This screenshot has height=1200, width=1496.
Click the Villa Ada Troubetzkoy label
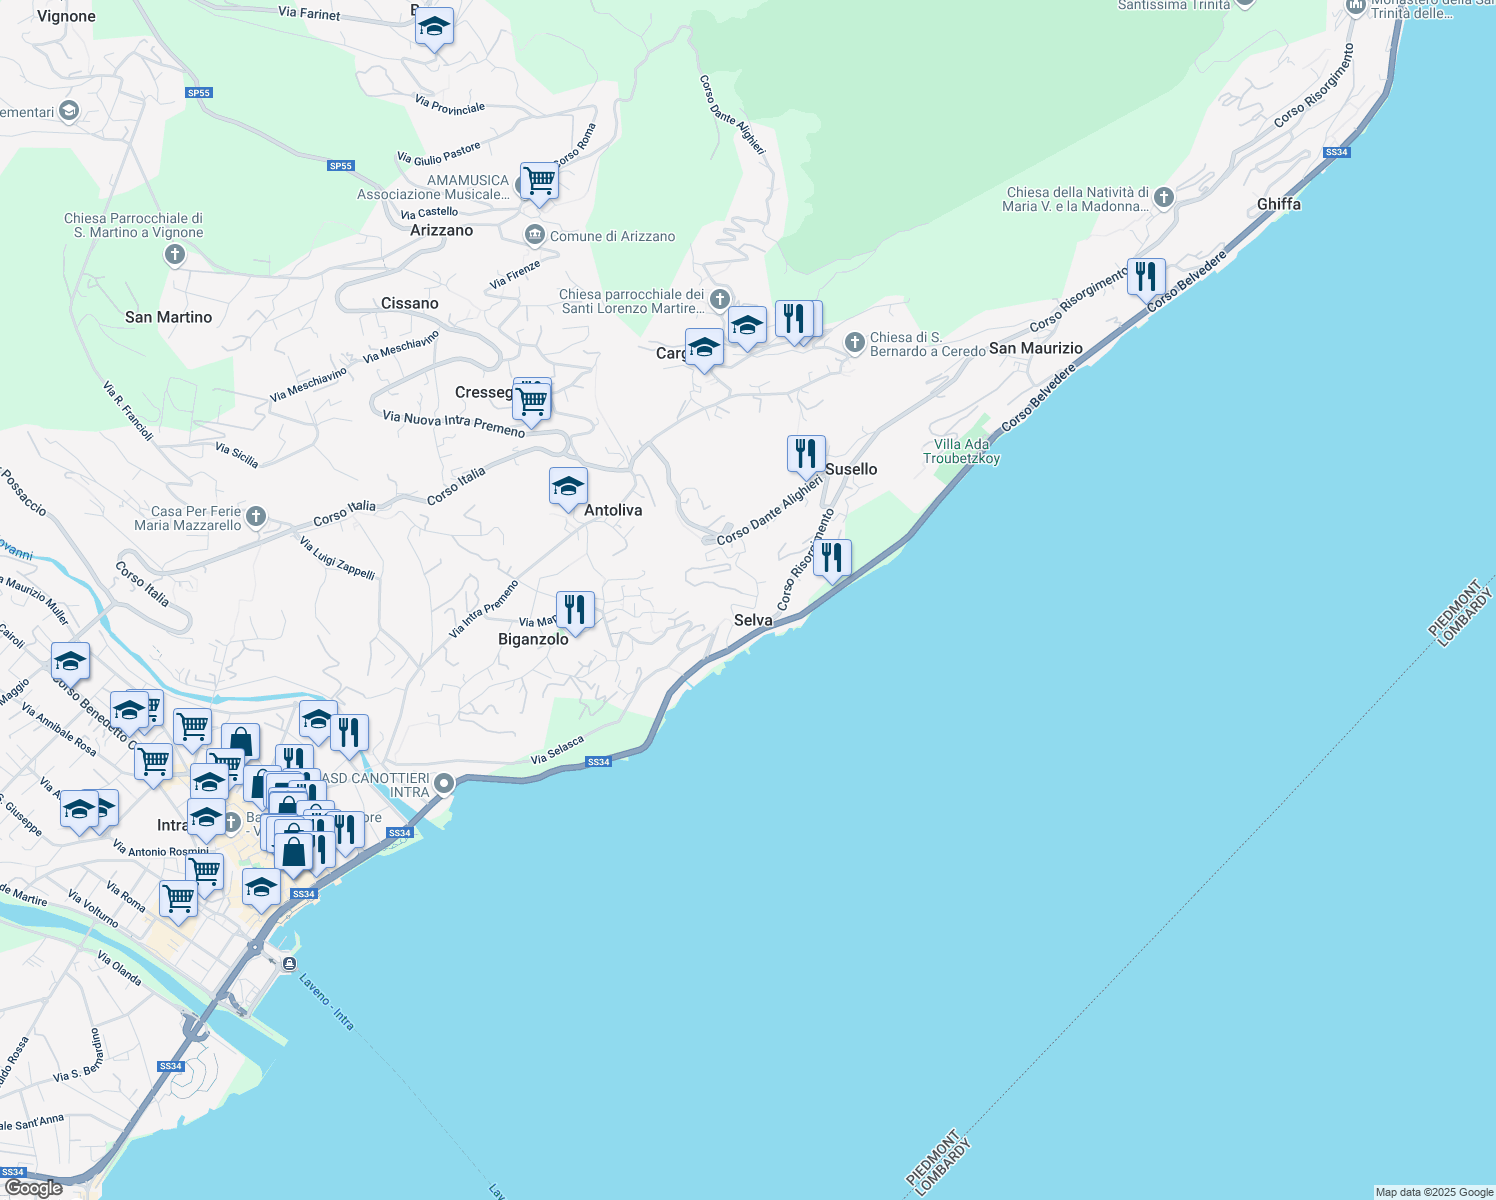coord(962,452)
